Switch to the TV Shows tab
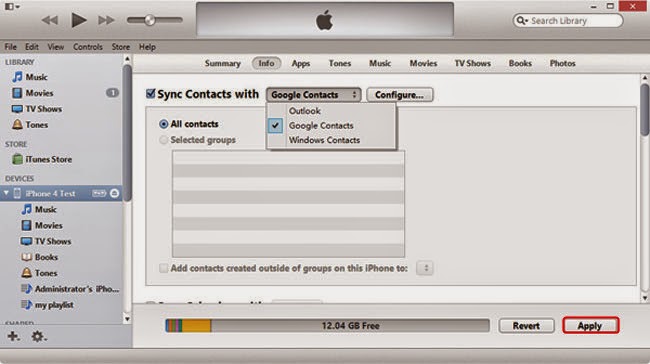 coord(473,63)
